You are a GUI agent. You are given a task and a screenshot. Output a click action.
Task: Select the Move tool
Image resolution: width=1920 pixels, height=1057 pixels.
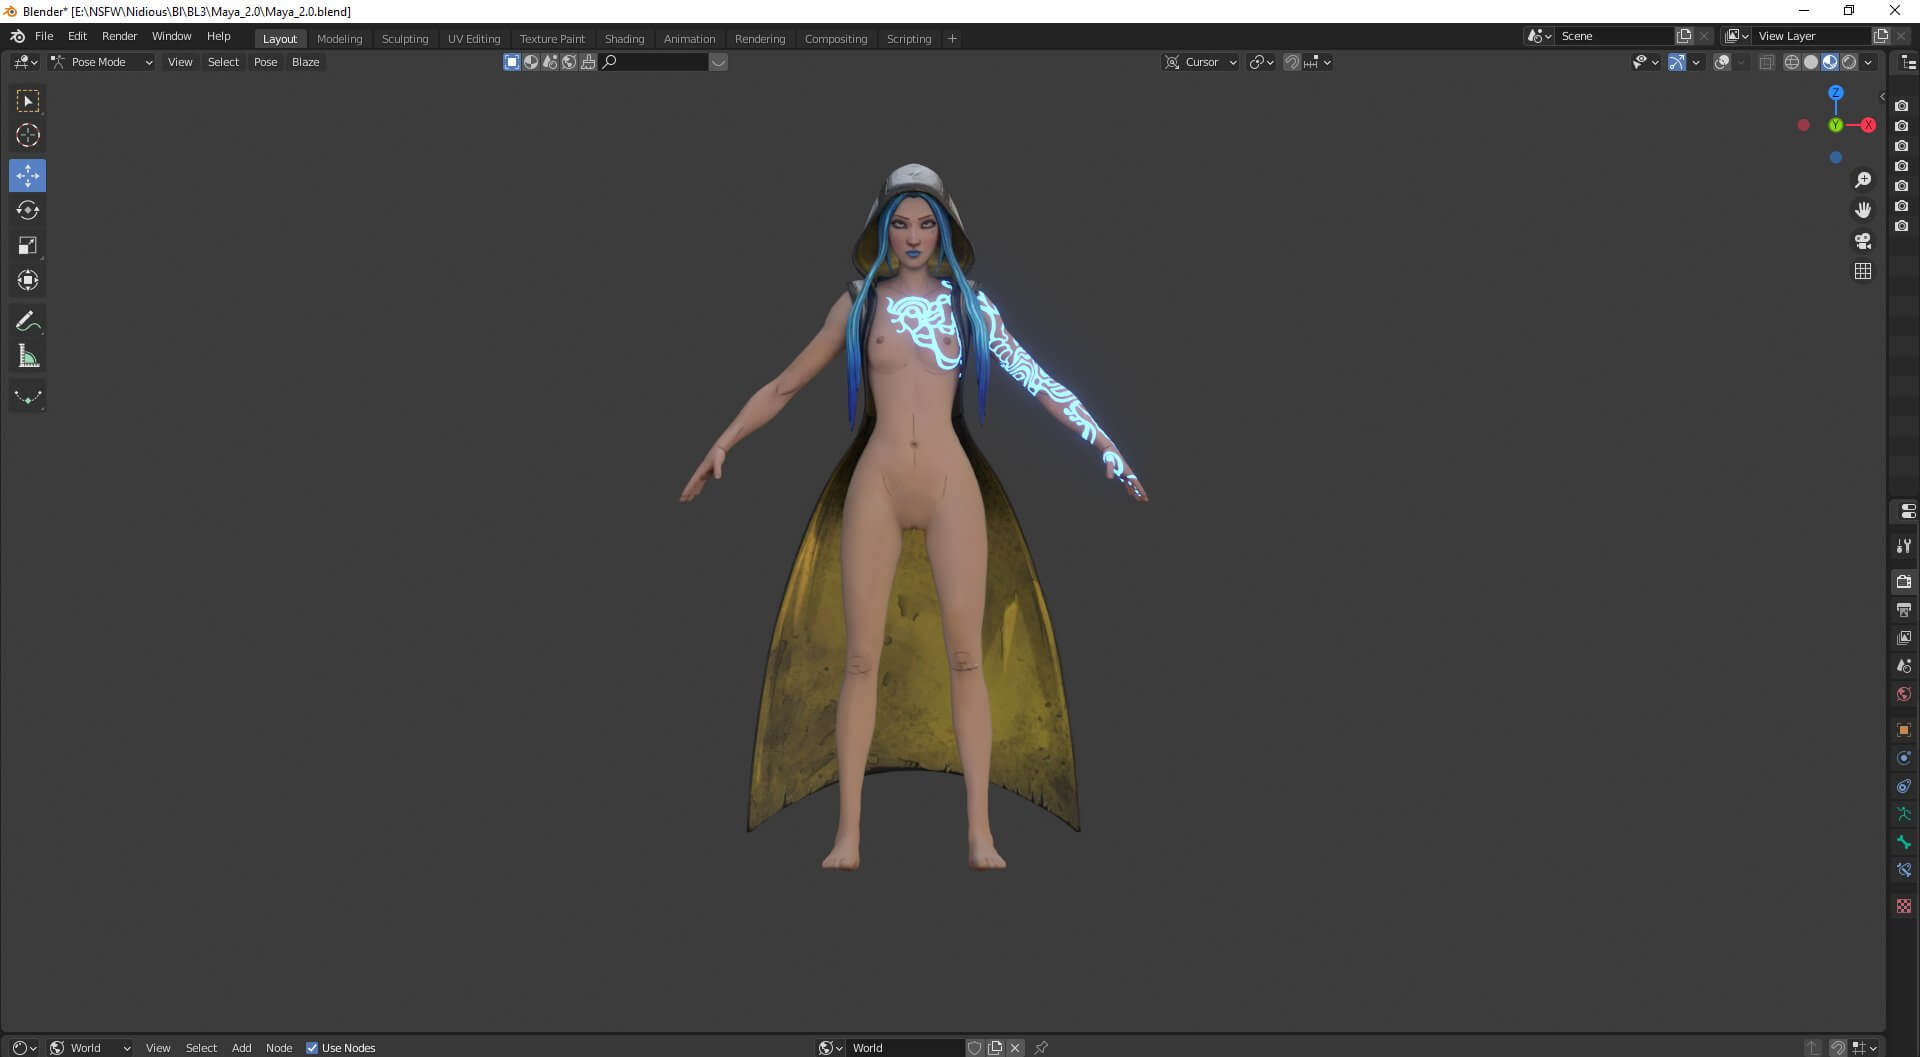coord(27,176)
